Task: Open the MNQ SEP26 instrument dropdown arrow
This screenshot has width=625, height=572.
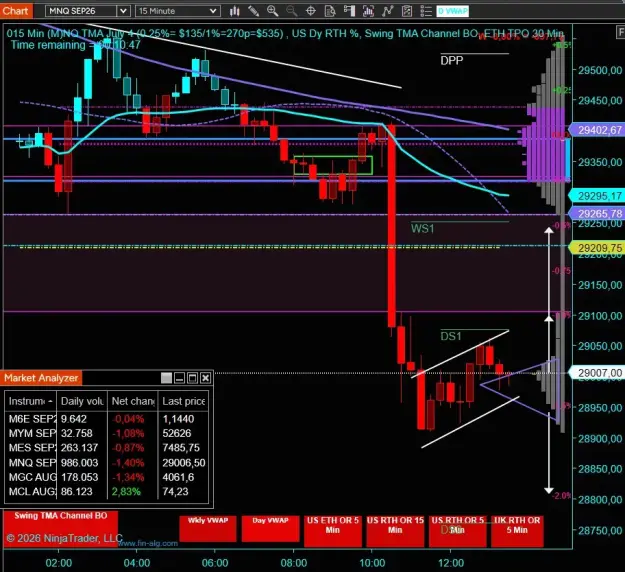Action: tap(124, 11)
